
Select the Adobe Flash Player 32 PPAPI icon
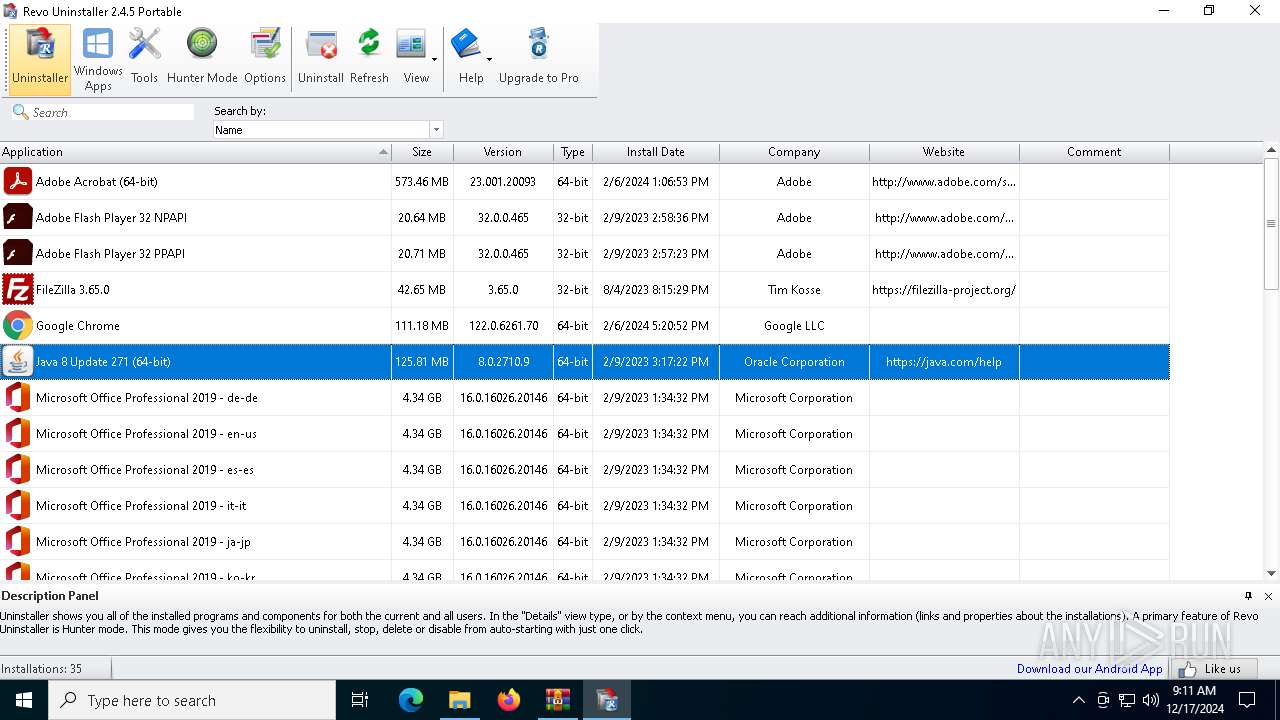(18, 254)
